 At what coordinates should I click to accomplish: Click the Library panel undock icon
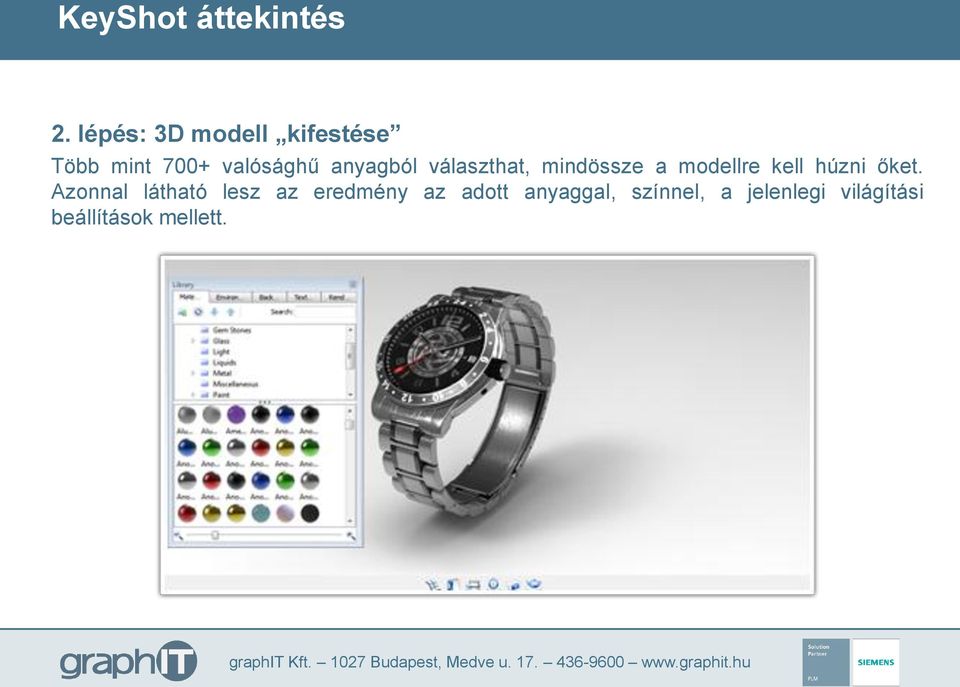(353, 284)
